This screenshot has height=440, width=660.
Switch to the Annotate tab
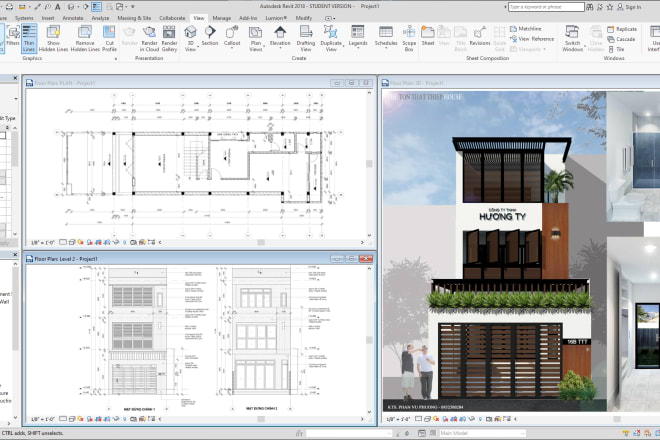coord(73,18)
